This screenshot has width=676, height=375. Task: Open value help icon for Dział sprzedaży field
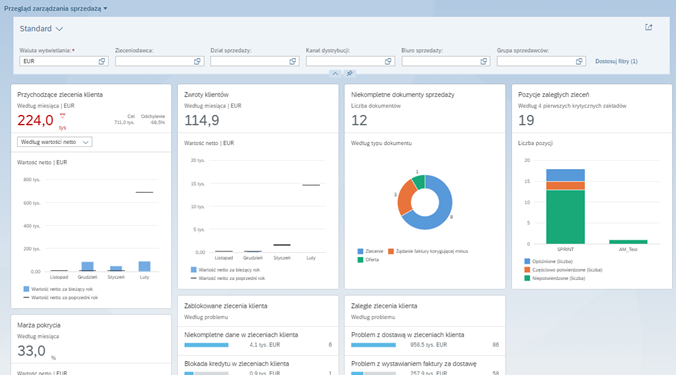(x=293, y=62)
